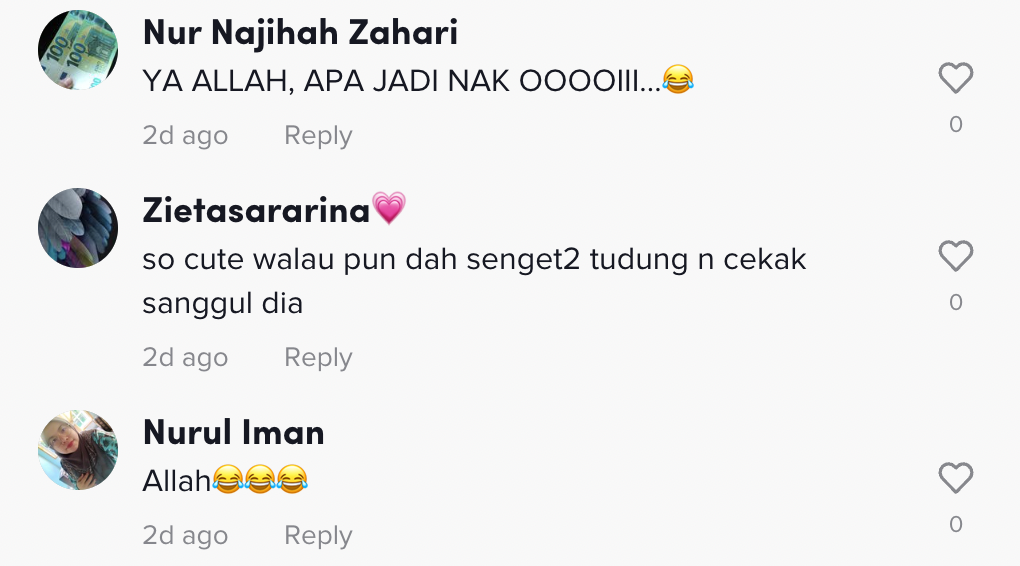The height and width of the screenshot is (566, 1020).
Task: Go to the Nurul Iman username
Action: click(234, 433)
